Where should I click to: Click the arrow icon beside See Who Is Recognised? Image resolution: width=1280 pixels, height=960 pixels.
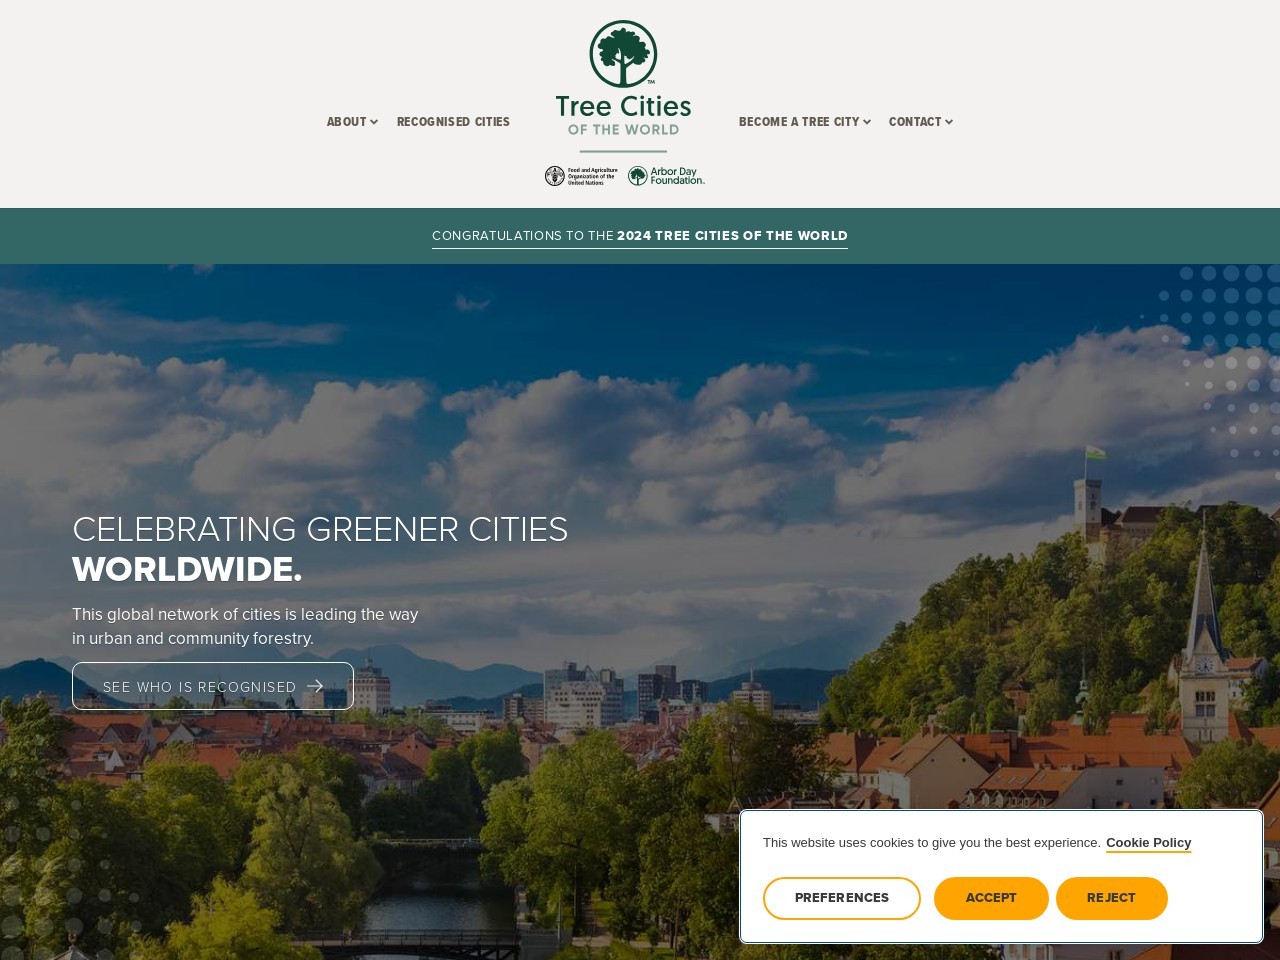315,686
